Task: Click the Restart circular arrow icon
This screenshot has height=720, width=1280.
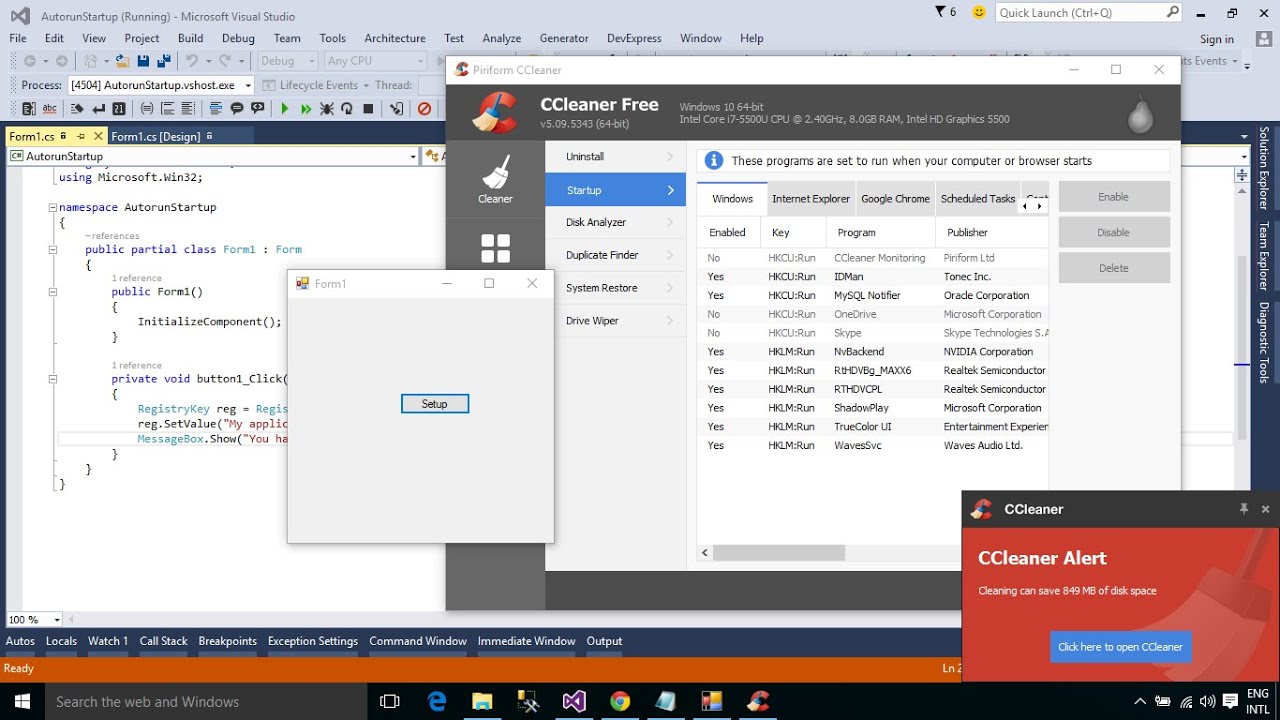Action: (x=347, y=109)
